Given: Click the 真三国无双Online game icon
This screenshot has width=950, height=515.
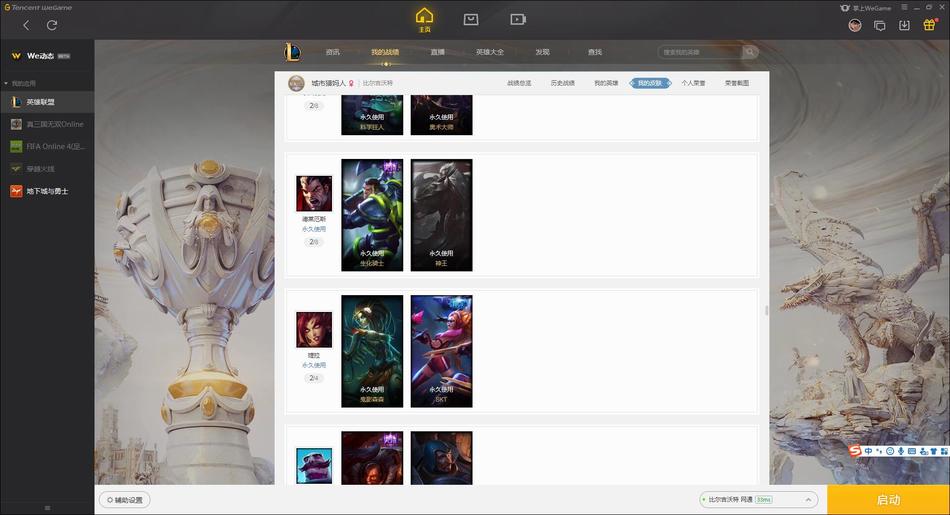Looking at the screenshot, I should [x=16, y=124].
